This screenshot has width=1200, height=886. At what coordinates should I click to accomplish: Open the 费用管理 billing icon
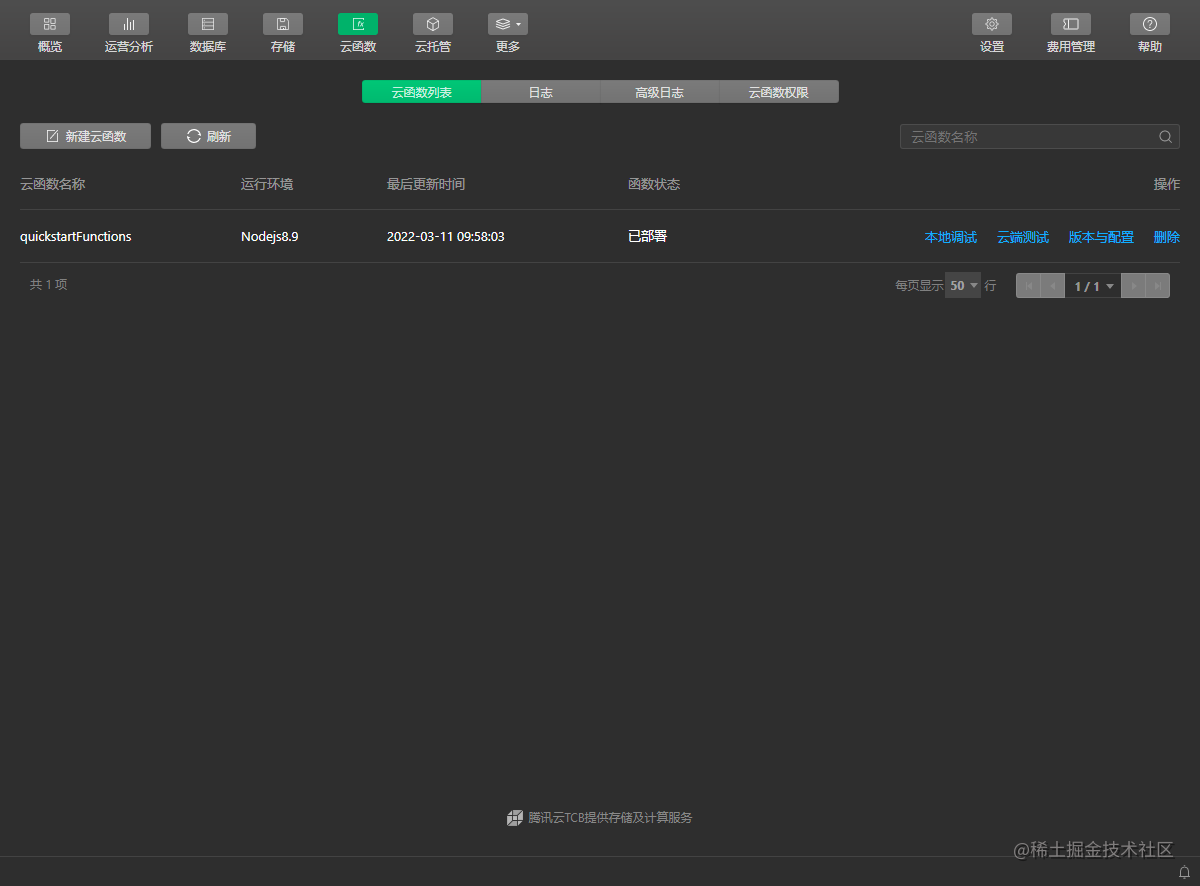1071,24
